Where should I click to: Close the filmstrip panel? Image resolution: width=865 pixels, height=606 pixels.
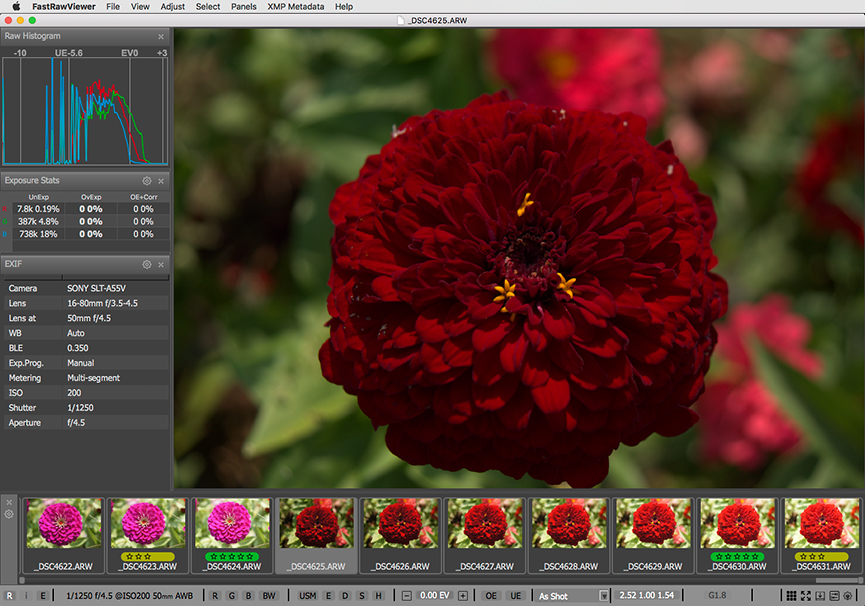(9, 502)
